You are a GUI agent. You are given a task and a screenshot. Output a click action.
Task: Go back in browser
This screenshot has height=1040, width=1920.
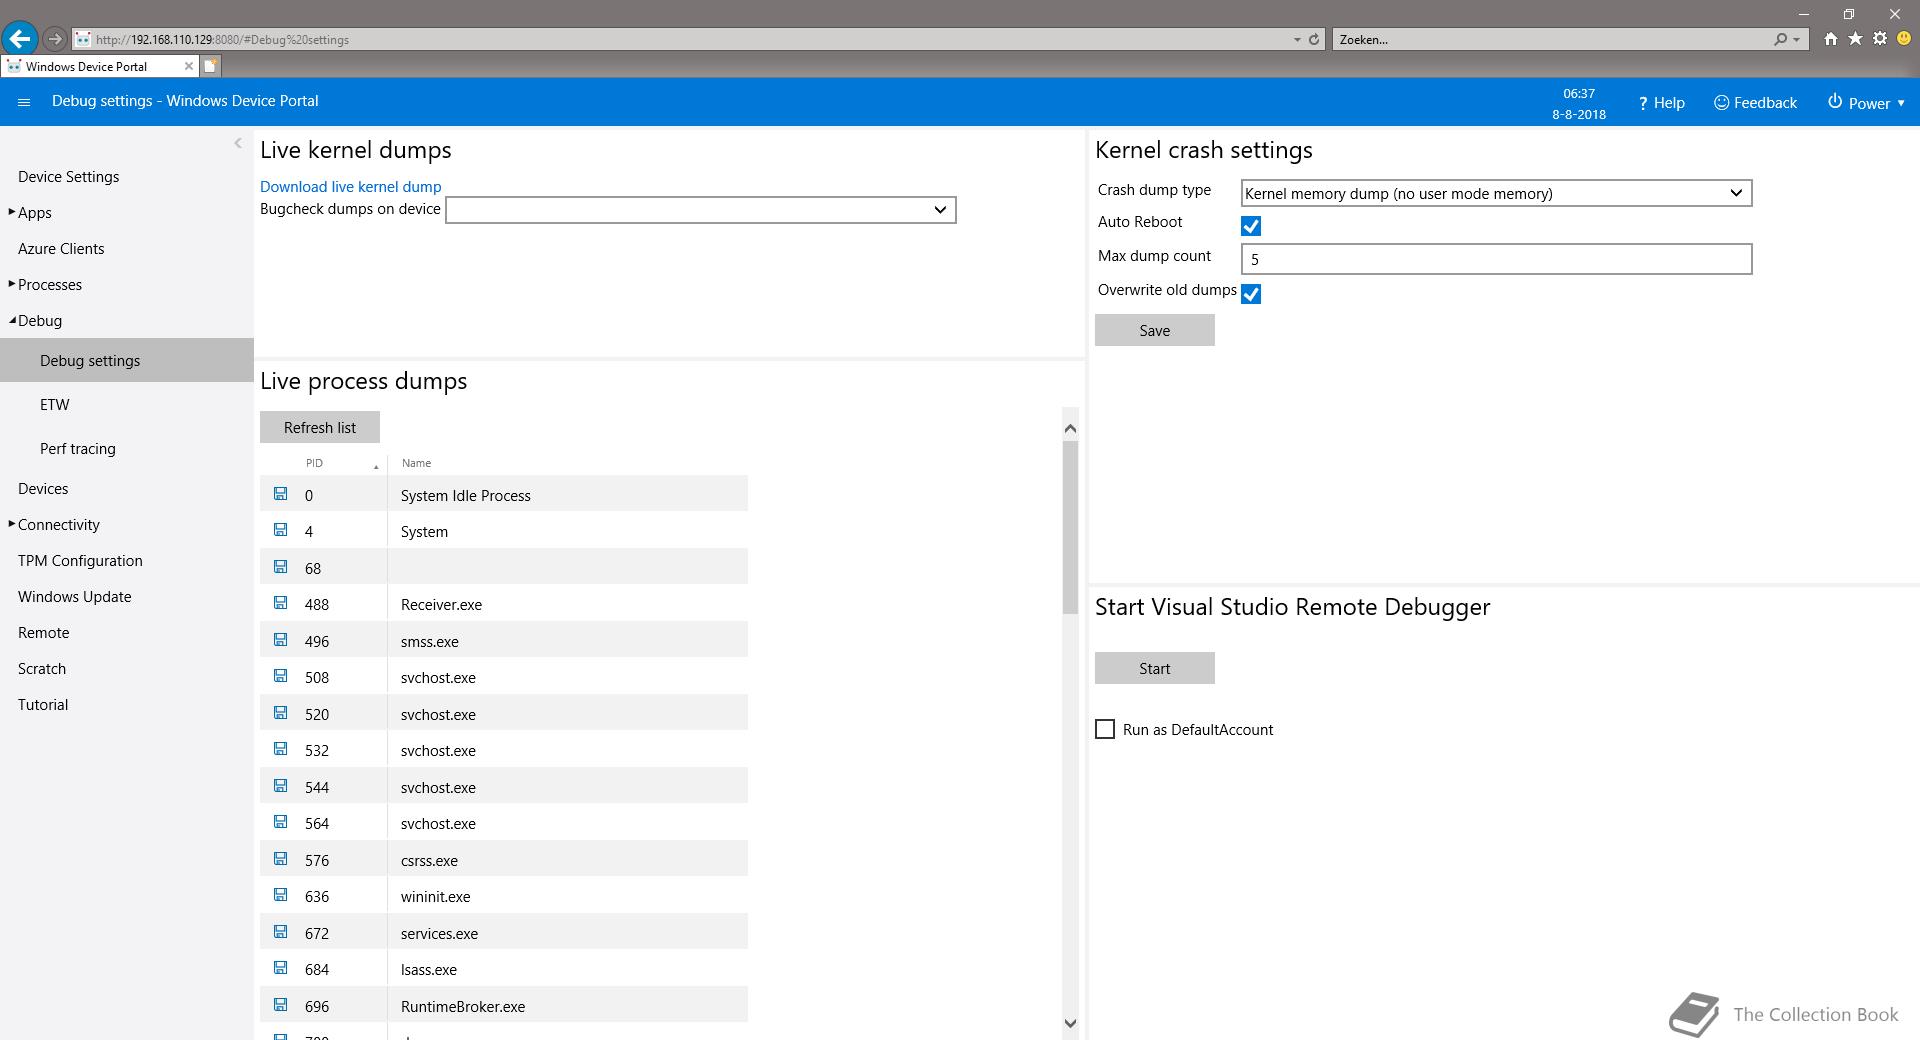point(20,39)
